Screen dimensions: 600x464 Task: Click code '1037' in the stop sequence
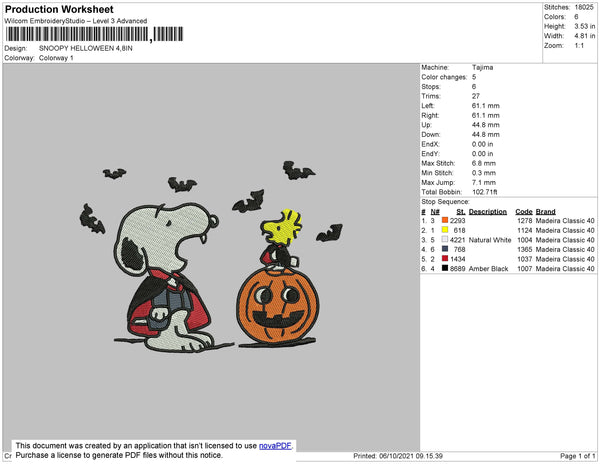(525, 259)
